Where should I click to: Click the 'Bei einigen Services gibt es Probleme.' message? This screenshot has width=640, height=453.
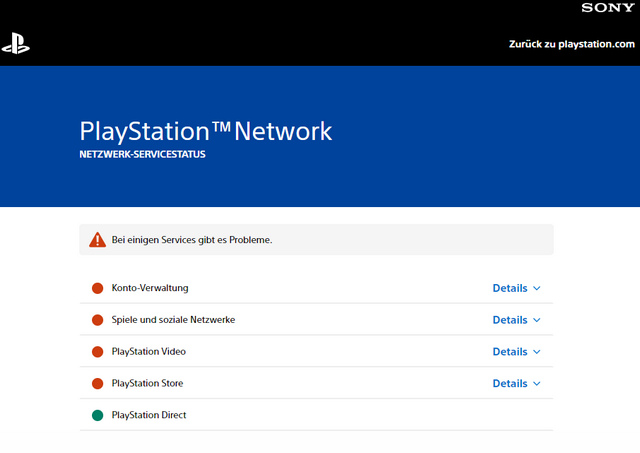(192, 240)
